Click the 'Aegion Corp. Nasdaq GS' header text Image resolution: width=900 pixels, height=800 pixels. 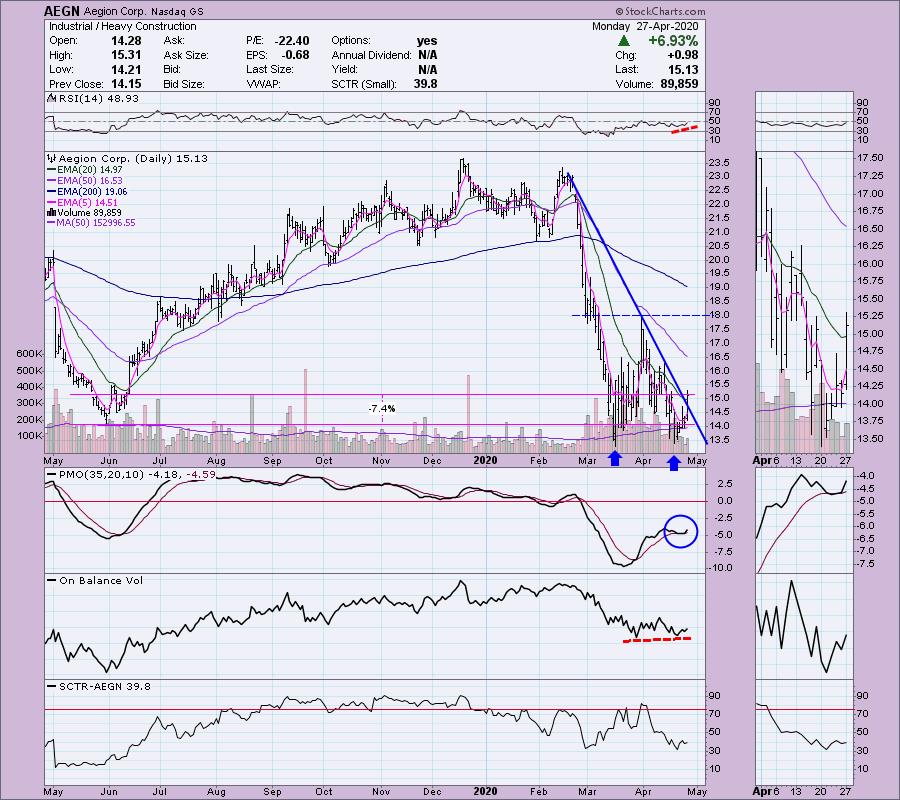[x=143, y=11]
